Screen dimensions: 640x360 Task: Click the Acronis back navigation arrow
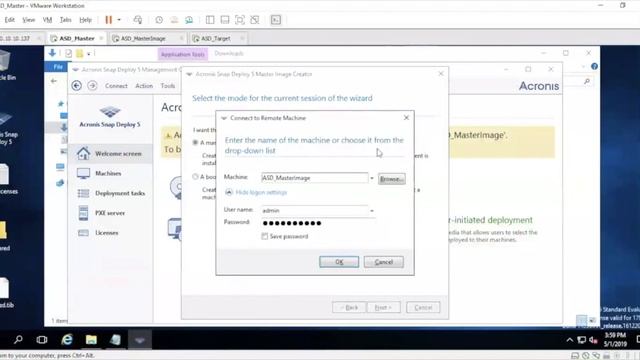coord(76,86)
